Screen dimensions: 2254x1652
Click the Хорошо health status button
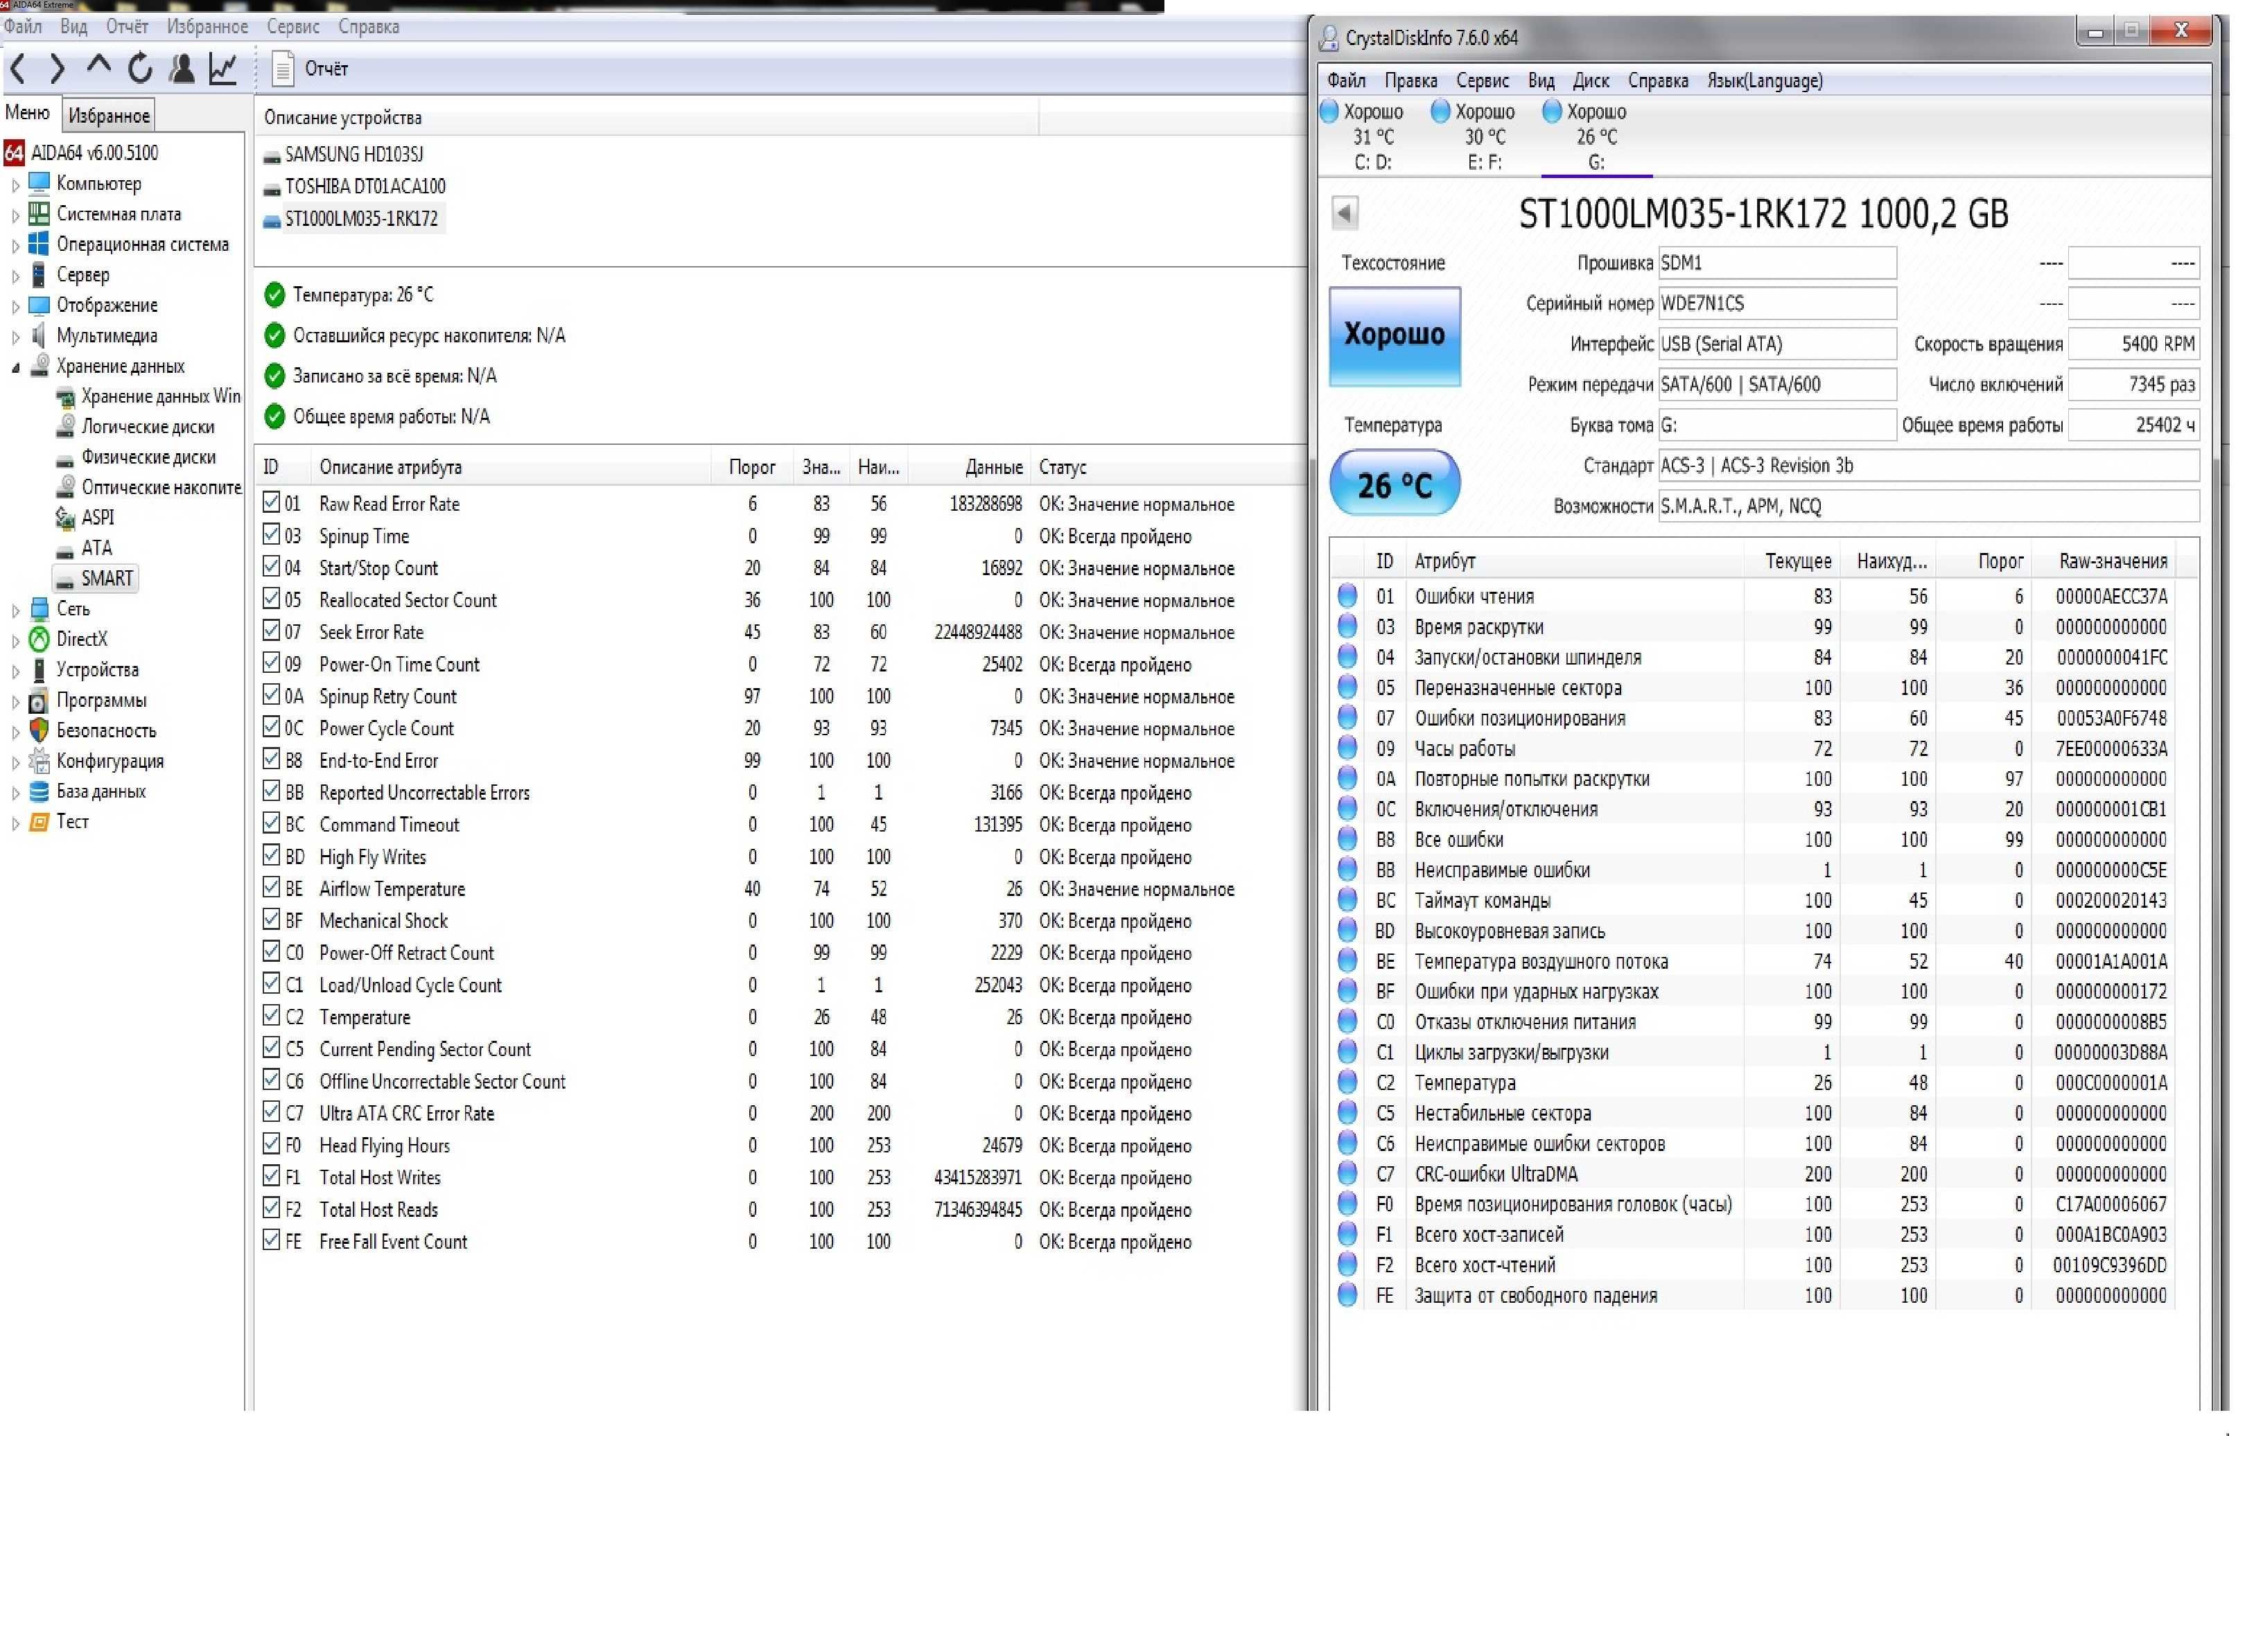pos(1394,336)
